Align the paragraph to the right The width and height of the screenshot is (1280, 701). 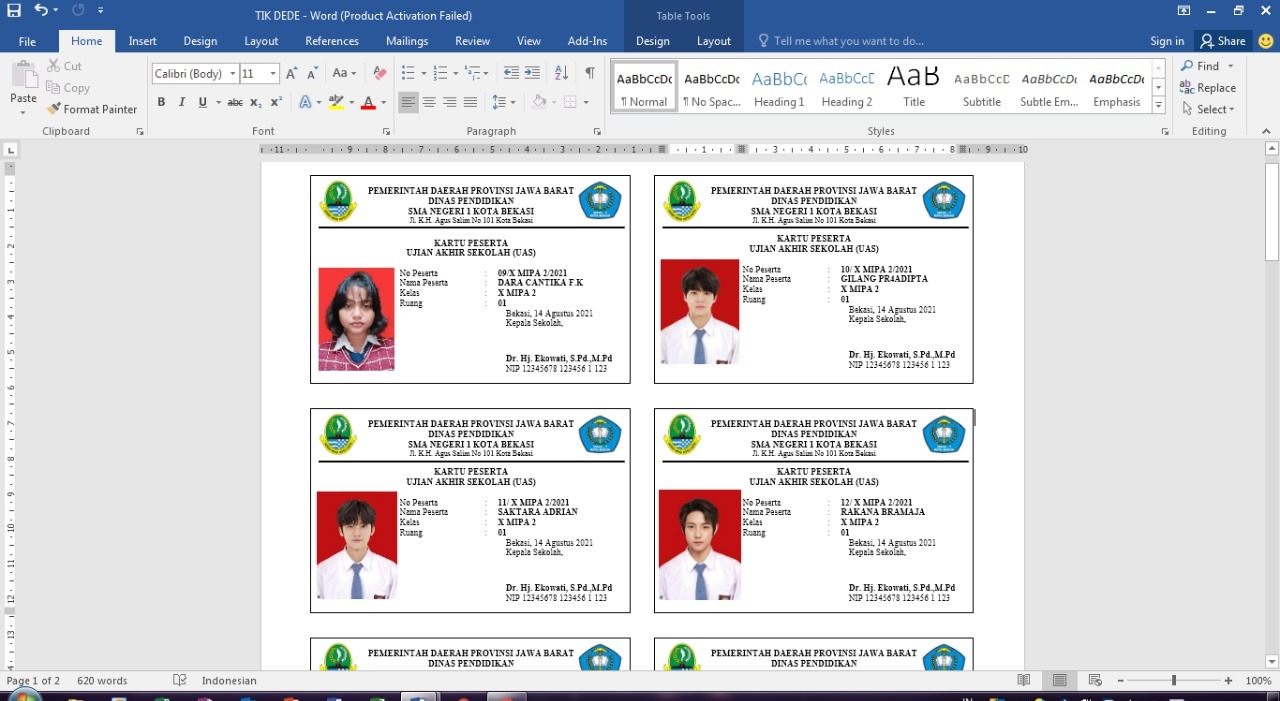point(450,102)
